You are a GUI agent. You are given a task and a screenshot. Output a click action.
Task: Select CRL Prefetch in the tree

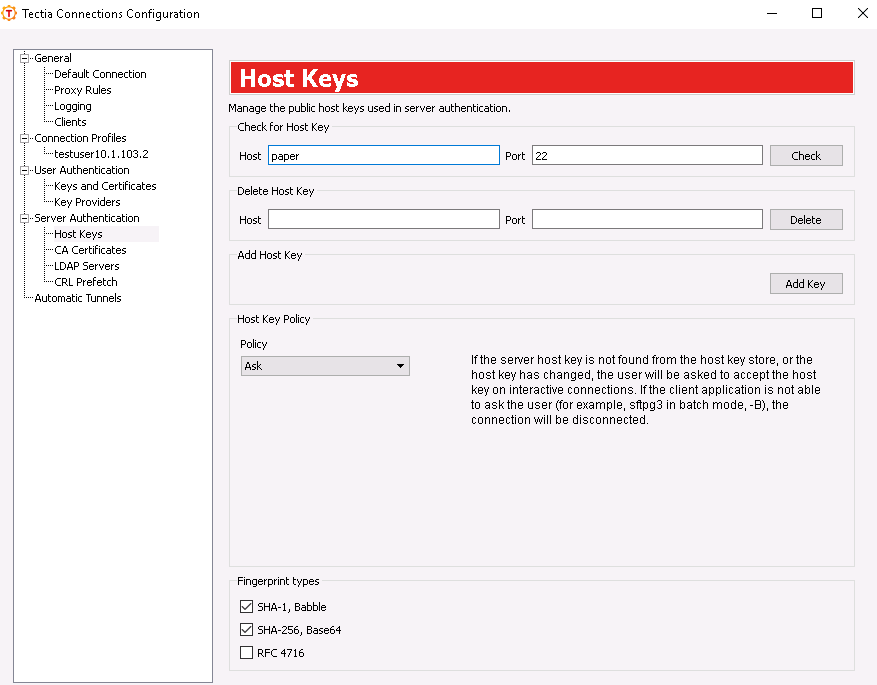click(x=86, y=282)
